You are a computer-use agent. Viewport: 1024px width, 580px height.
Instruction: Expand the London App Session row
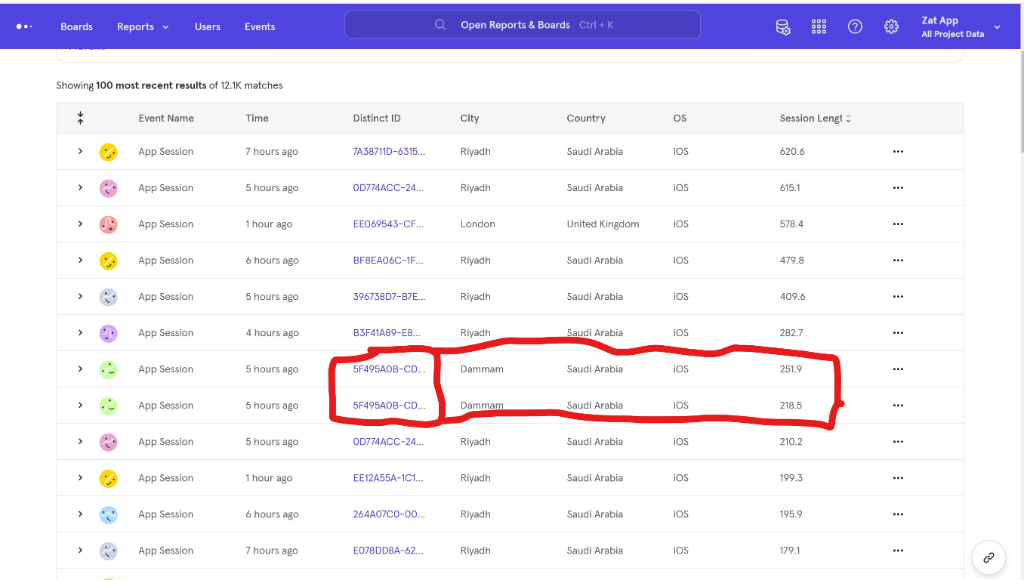tap(80, 224)
